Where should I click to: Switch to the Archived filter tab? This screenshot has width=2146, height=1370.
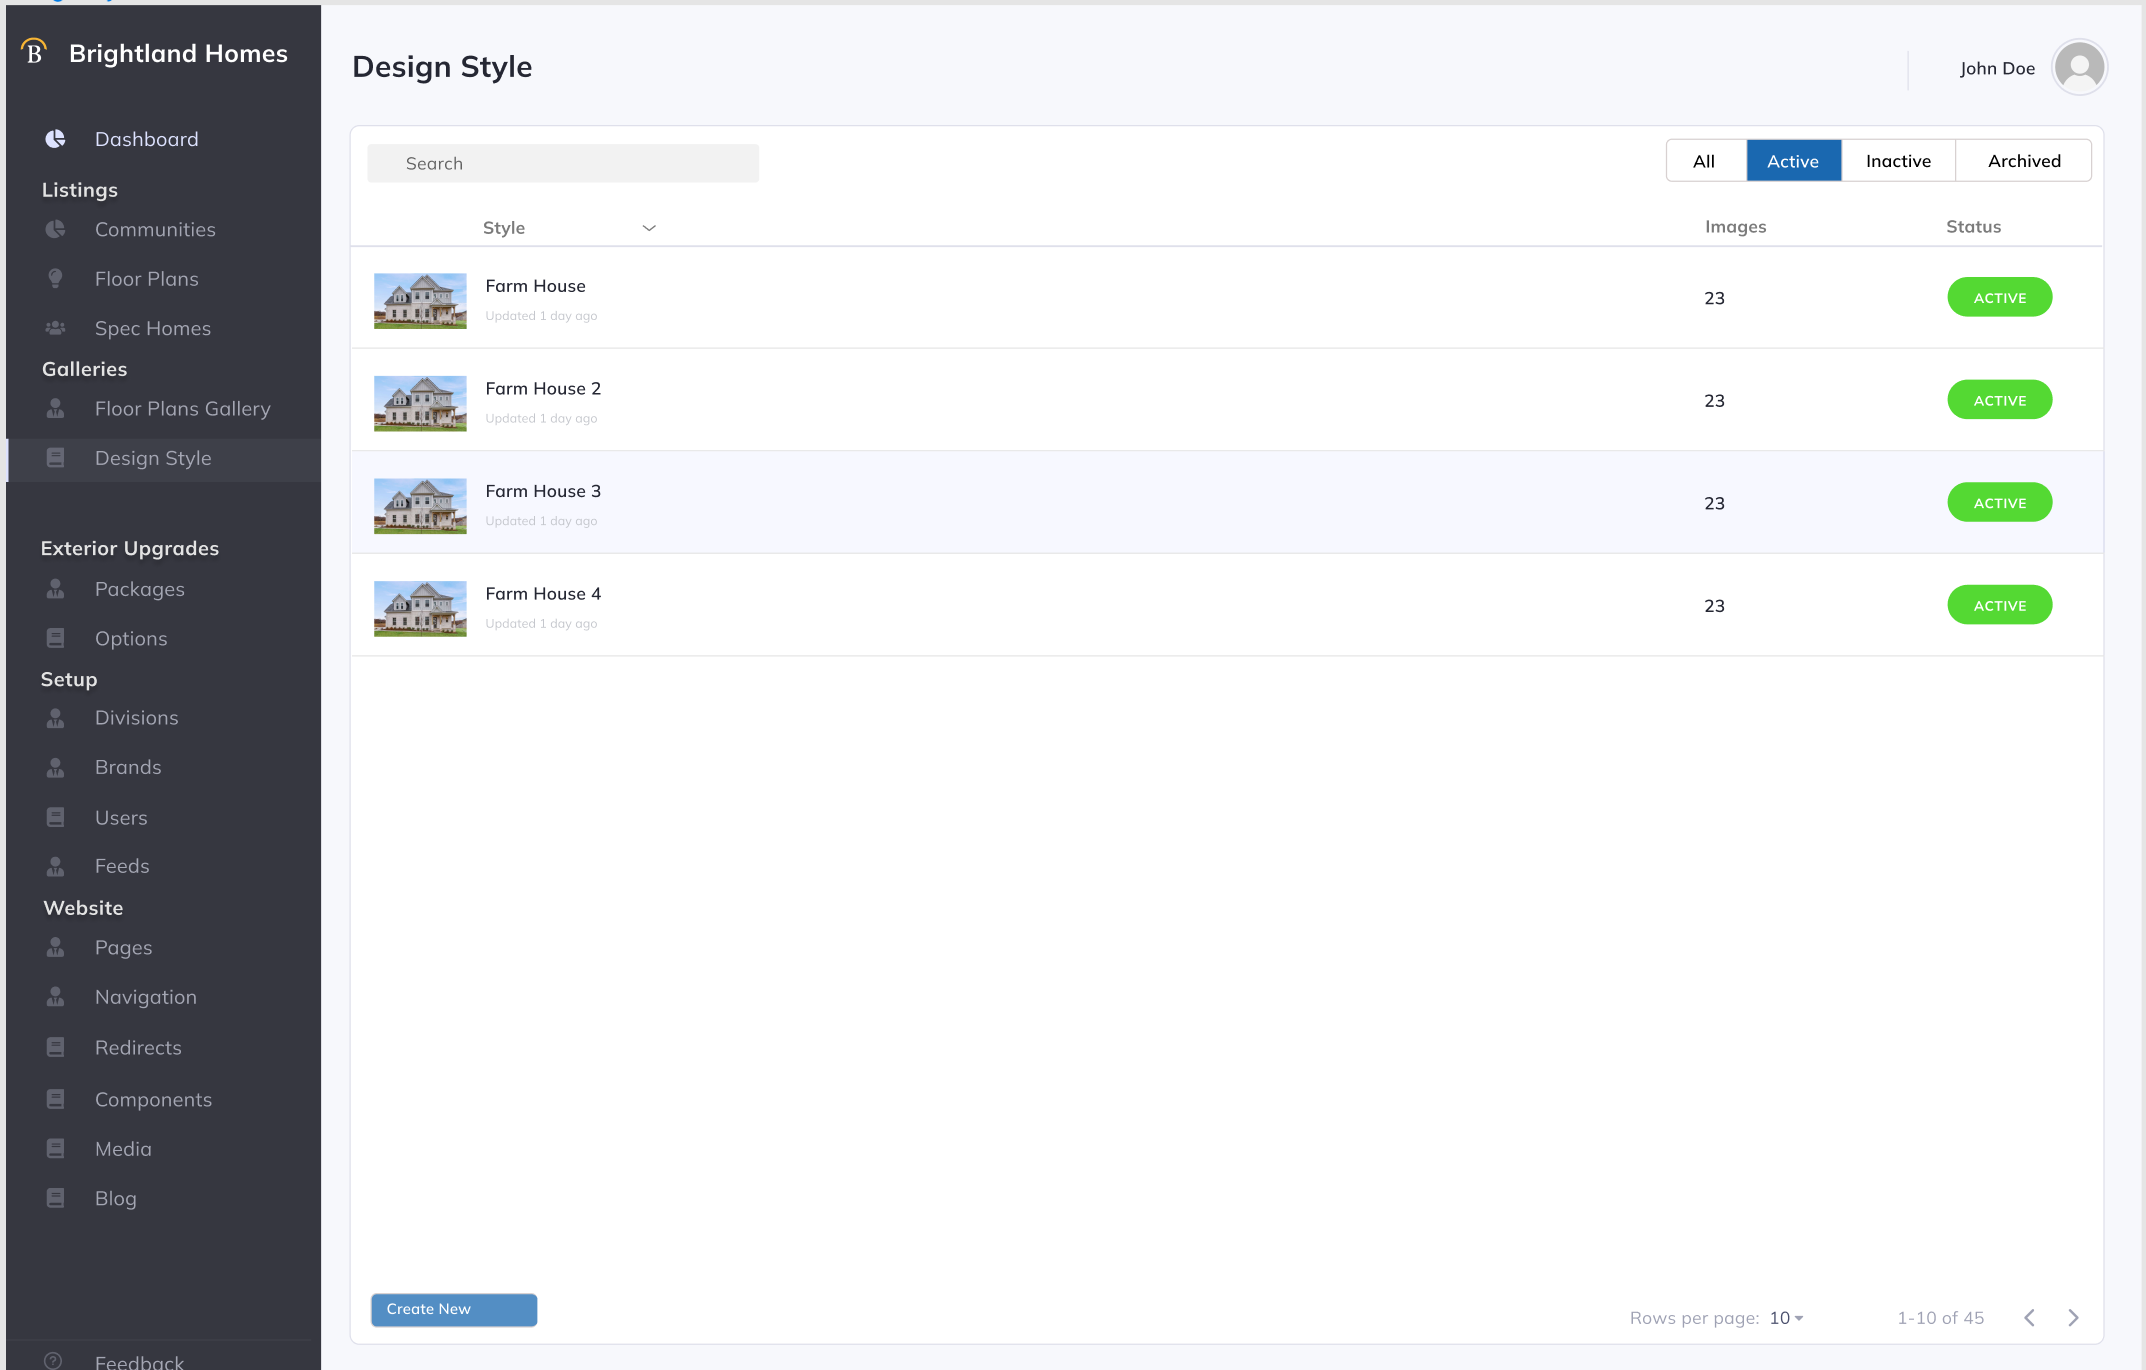click(2023, 161)
